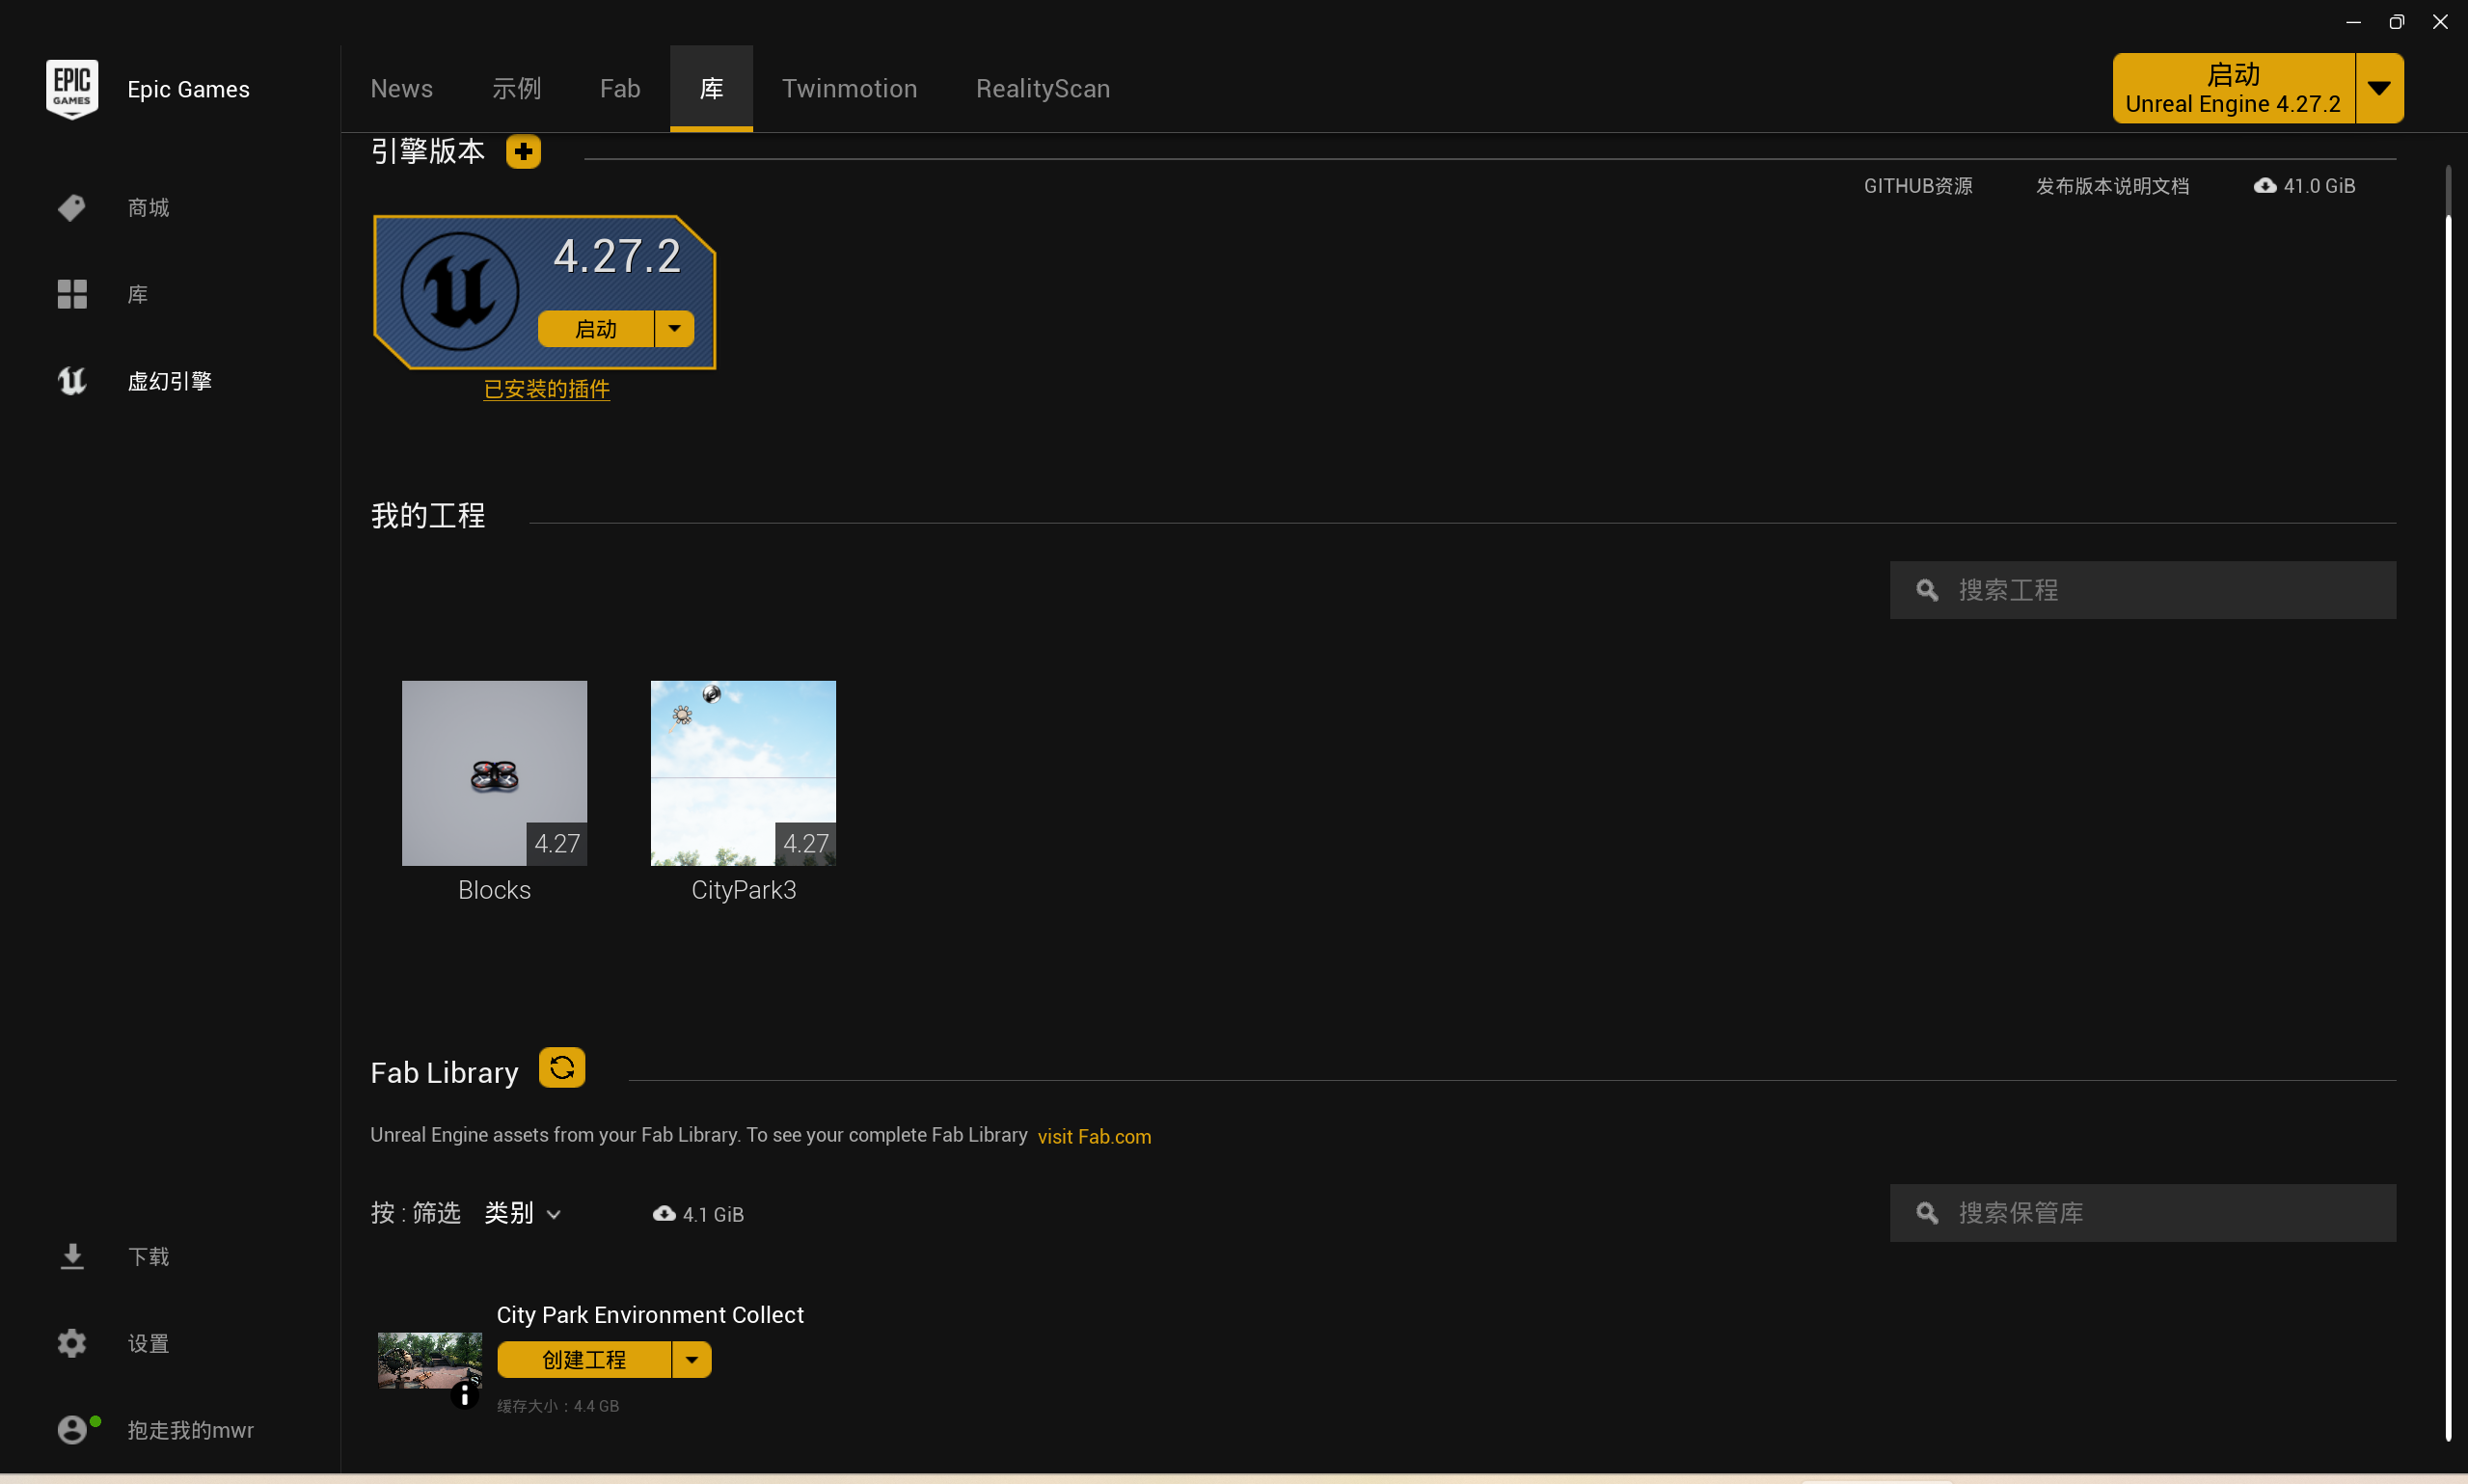This screenshot has width=2468, height=1484.
Task: Switch to the Twinmotion tab
Action: point(849,89)
